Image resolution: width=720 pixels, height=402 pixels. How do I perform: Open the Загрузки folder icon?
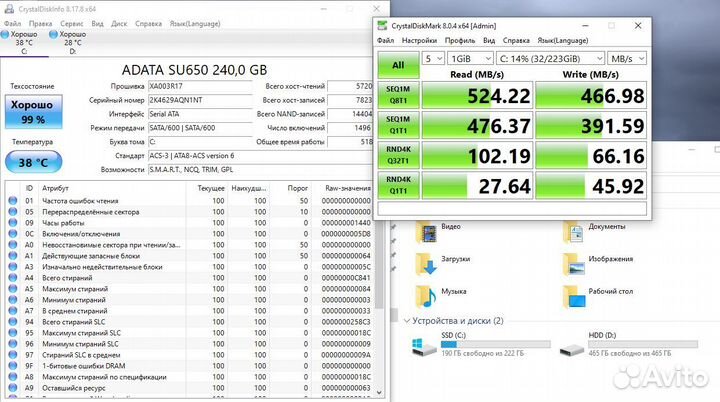point(426,264)
